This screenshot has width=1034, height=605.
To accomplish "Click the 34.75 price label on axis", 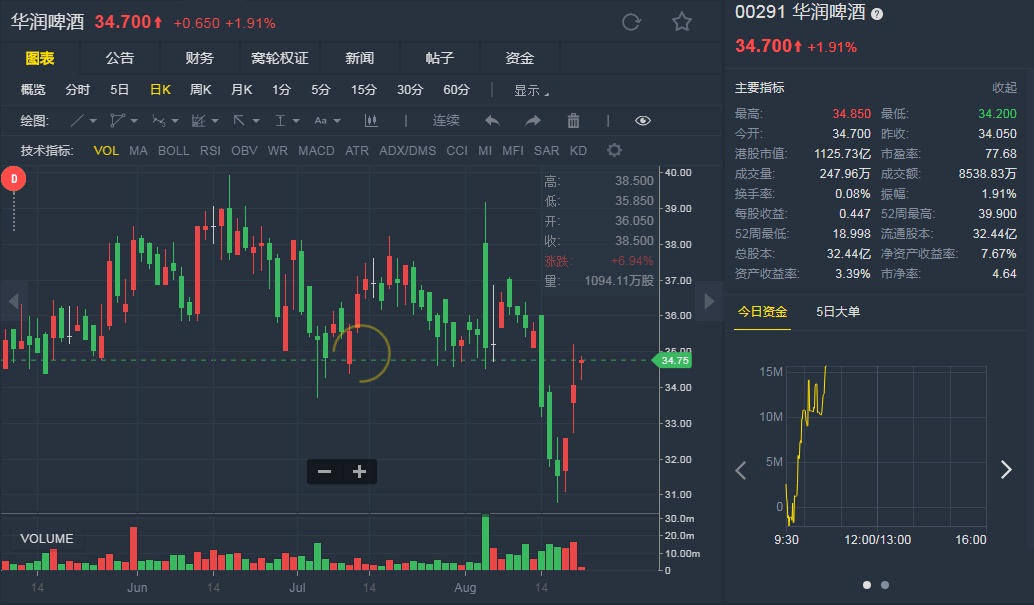I will [x=673, y=360].
